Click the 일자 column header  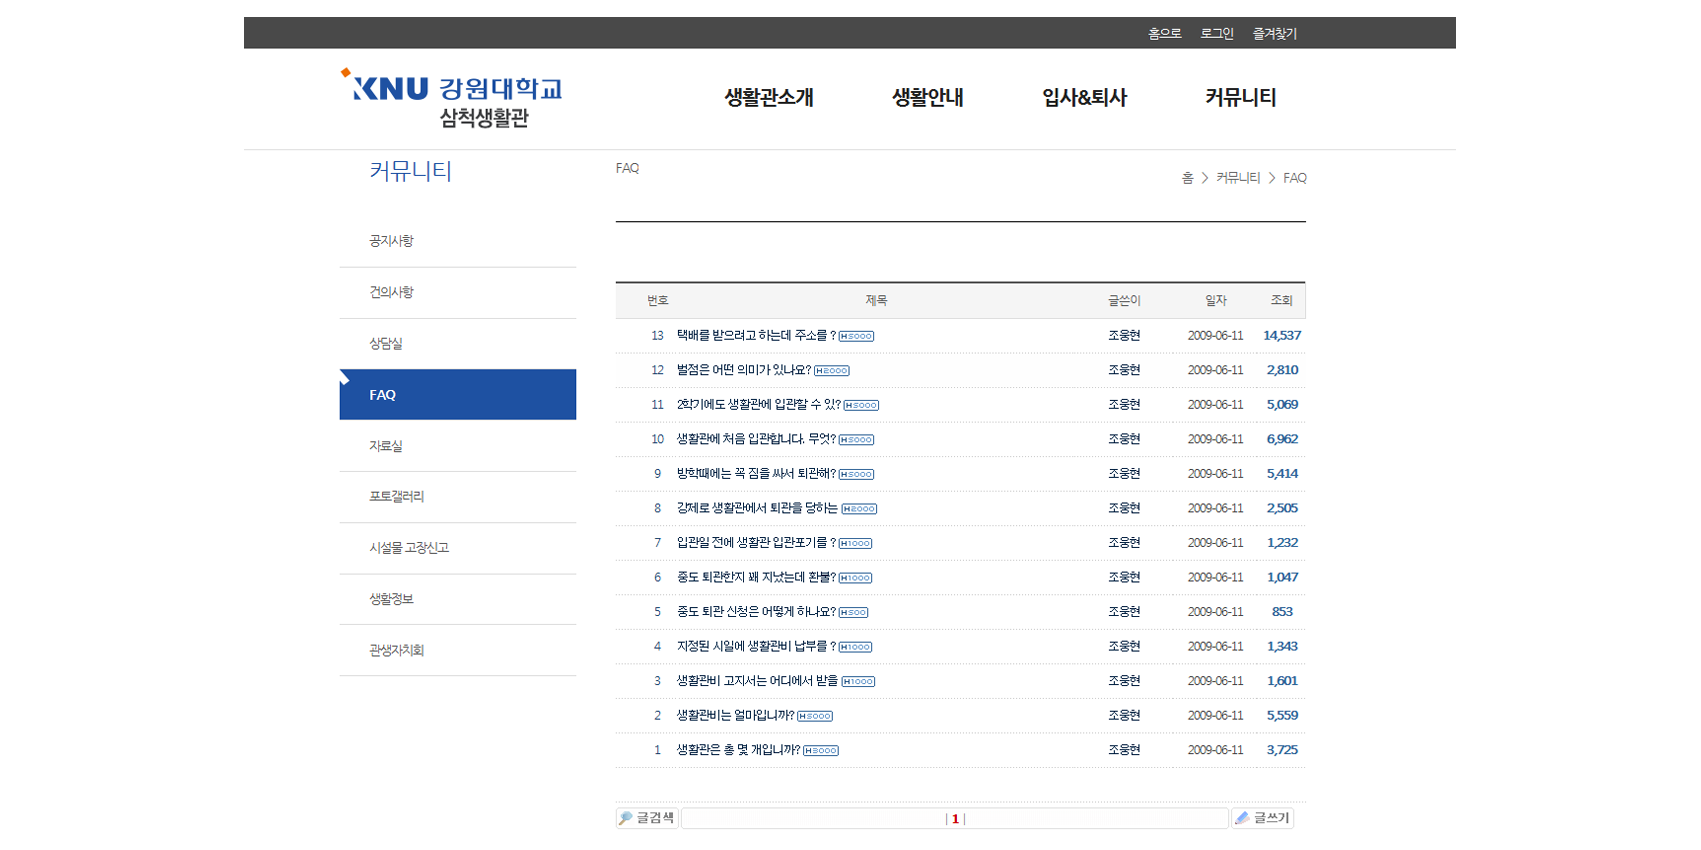tap(1216, 300)
